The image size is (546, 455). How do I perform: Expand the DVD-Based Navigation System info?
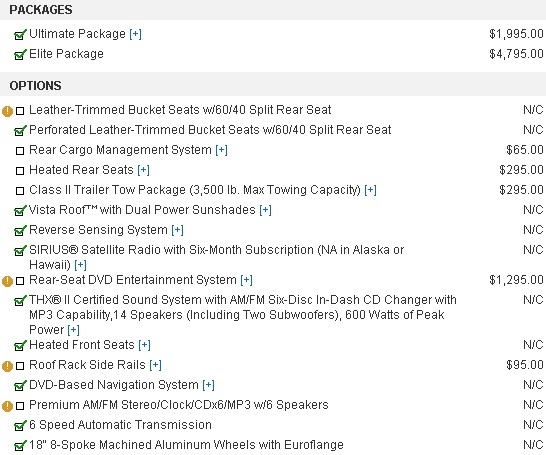click(x=209, y=385)
